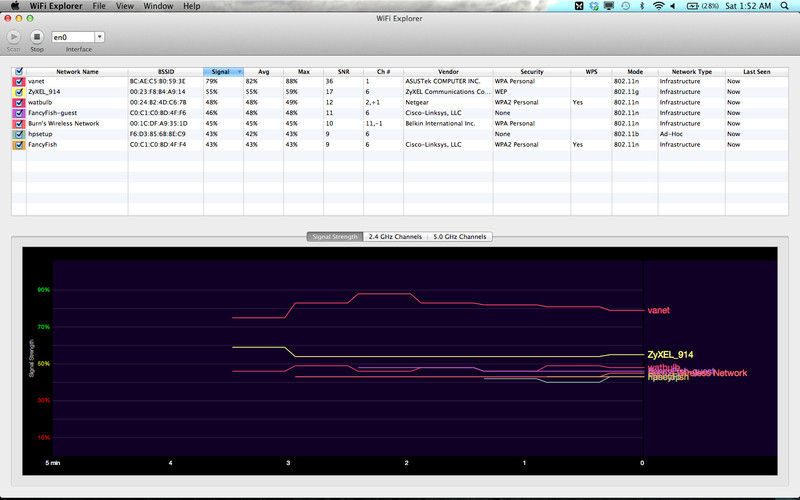This screenshot has width=800, height=500.
Task: Select the vanet network name cell
Action: pos(77,81)
